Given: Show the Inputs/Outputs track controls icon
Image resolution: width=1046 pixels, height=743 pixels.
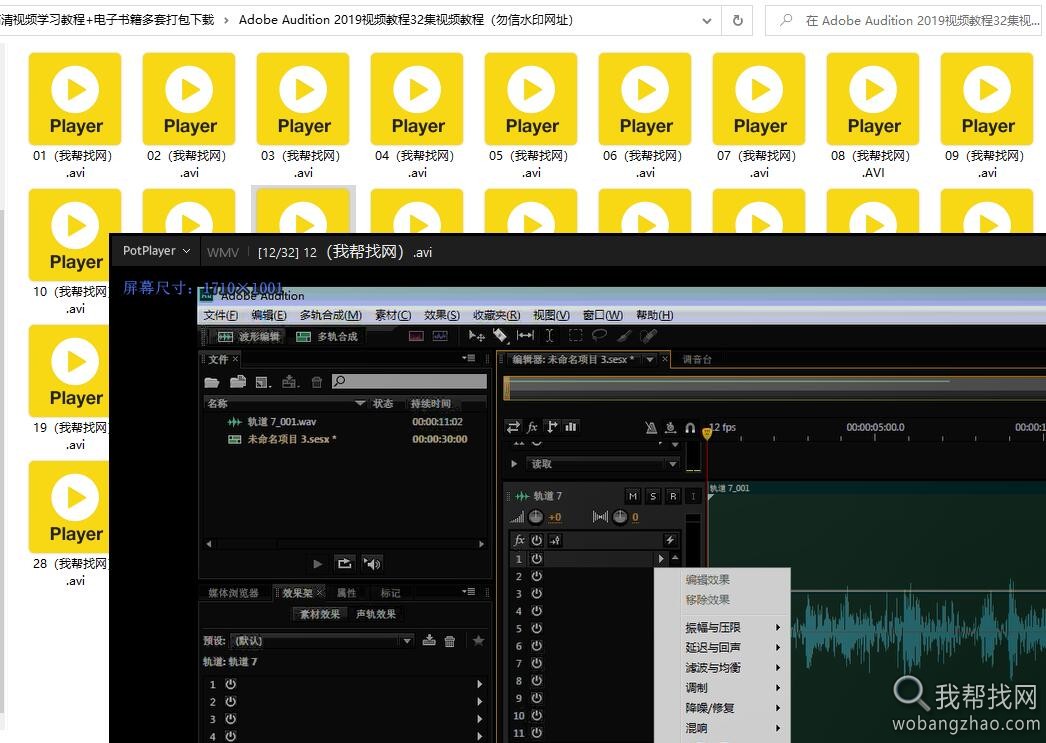Looking at the screenshot, I should tap(513, 427).
